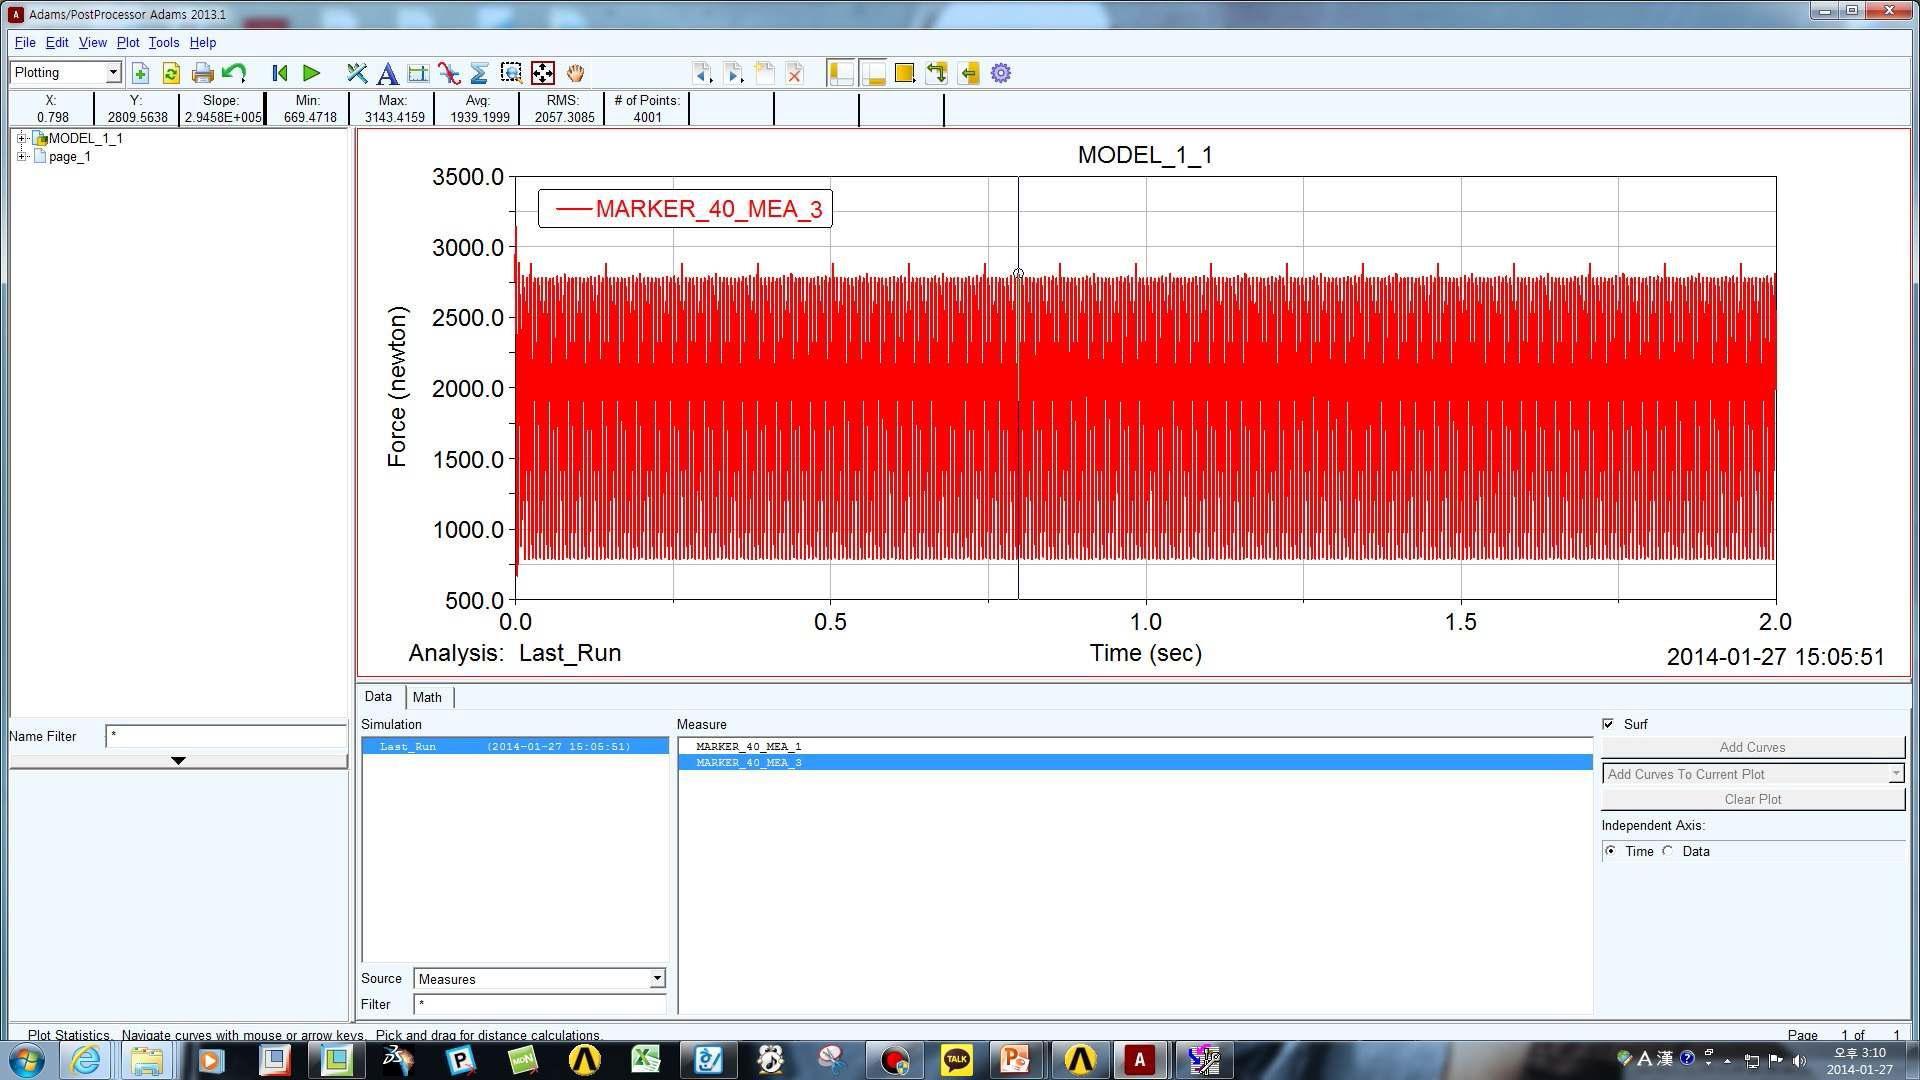Viewport: 1920px width, 1080px height.
Task: Click the Next page icon
Action: tap(733, 73)
